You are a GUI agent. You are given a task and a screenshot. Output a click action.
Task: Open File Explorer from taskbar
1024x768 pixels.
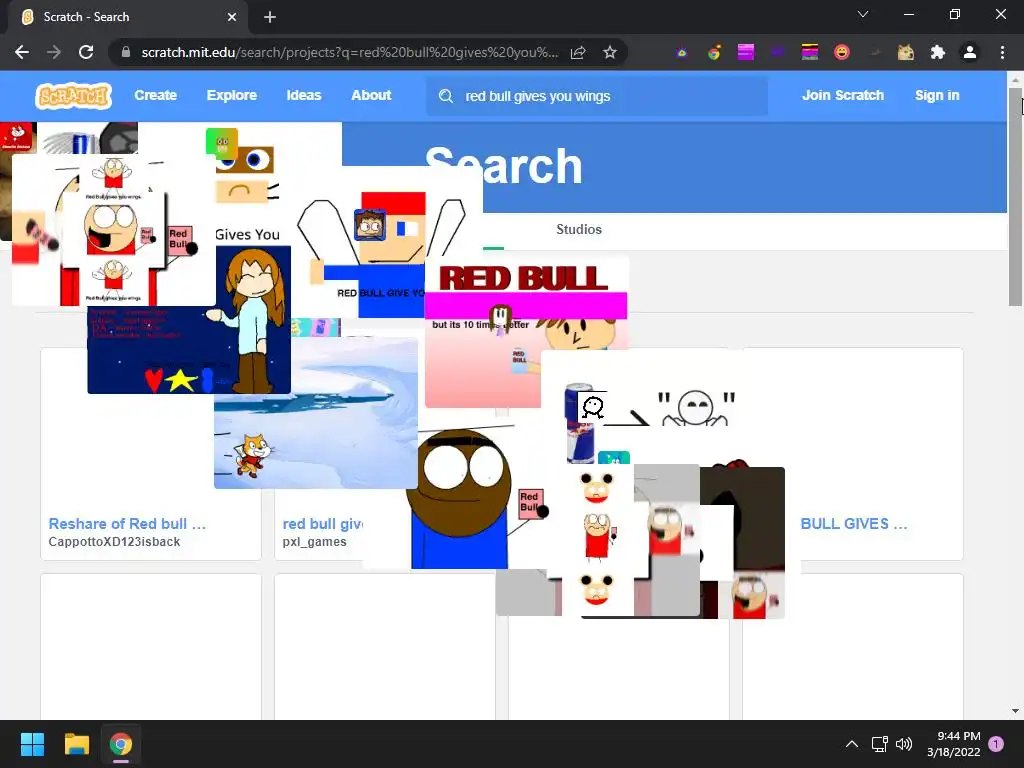(x=76, y=744)
